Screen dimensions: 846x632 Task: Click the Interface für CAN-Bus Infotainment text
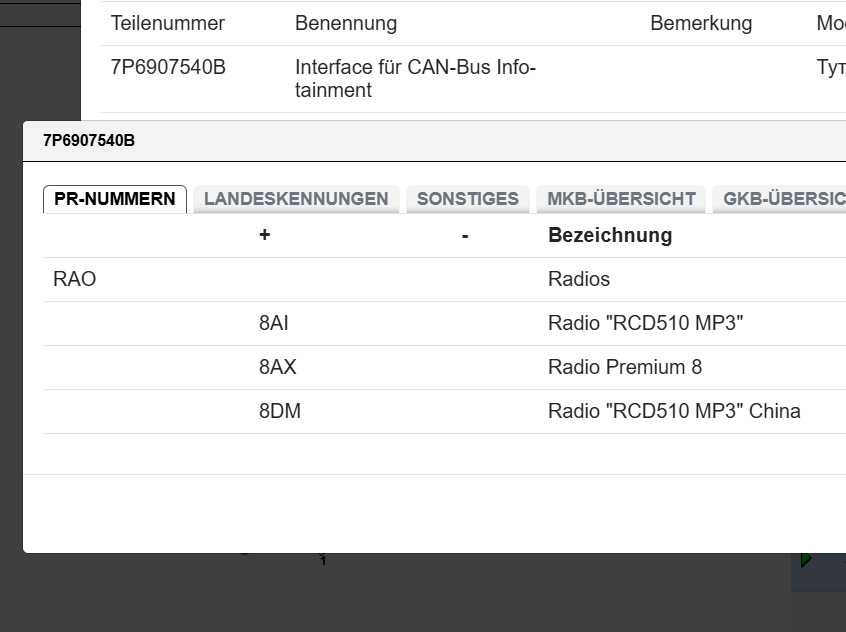(415, 79)
